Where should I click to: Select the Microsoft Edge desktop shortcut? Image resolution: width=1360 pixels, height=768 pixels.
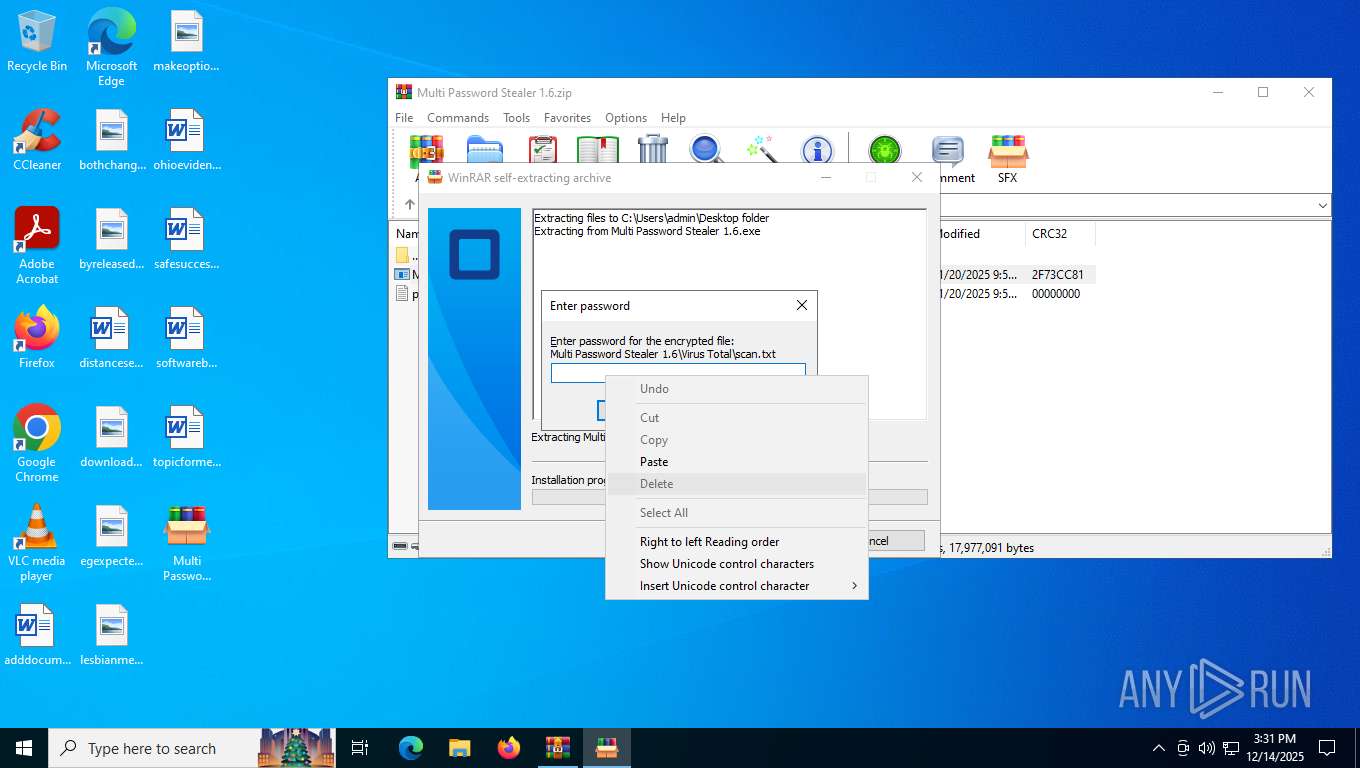click(111, 47)
